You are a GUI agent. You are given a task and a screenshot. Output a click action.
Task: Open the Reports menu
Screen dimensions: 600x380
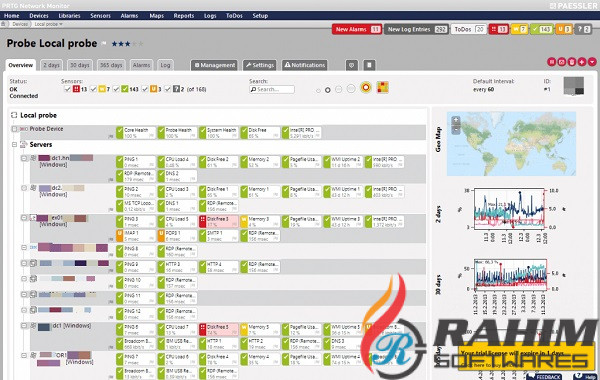point(184,16)
